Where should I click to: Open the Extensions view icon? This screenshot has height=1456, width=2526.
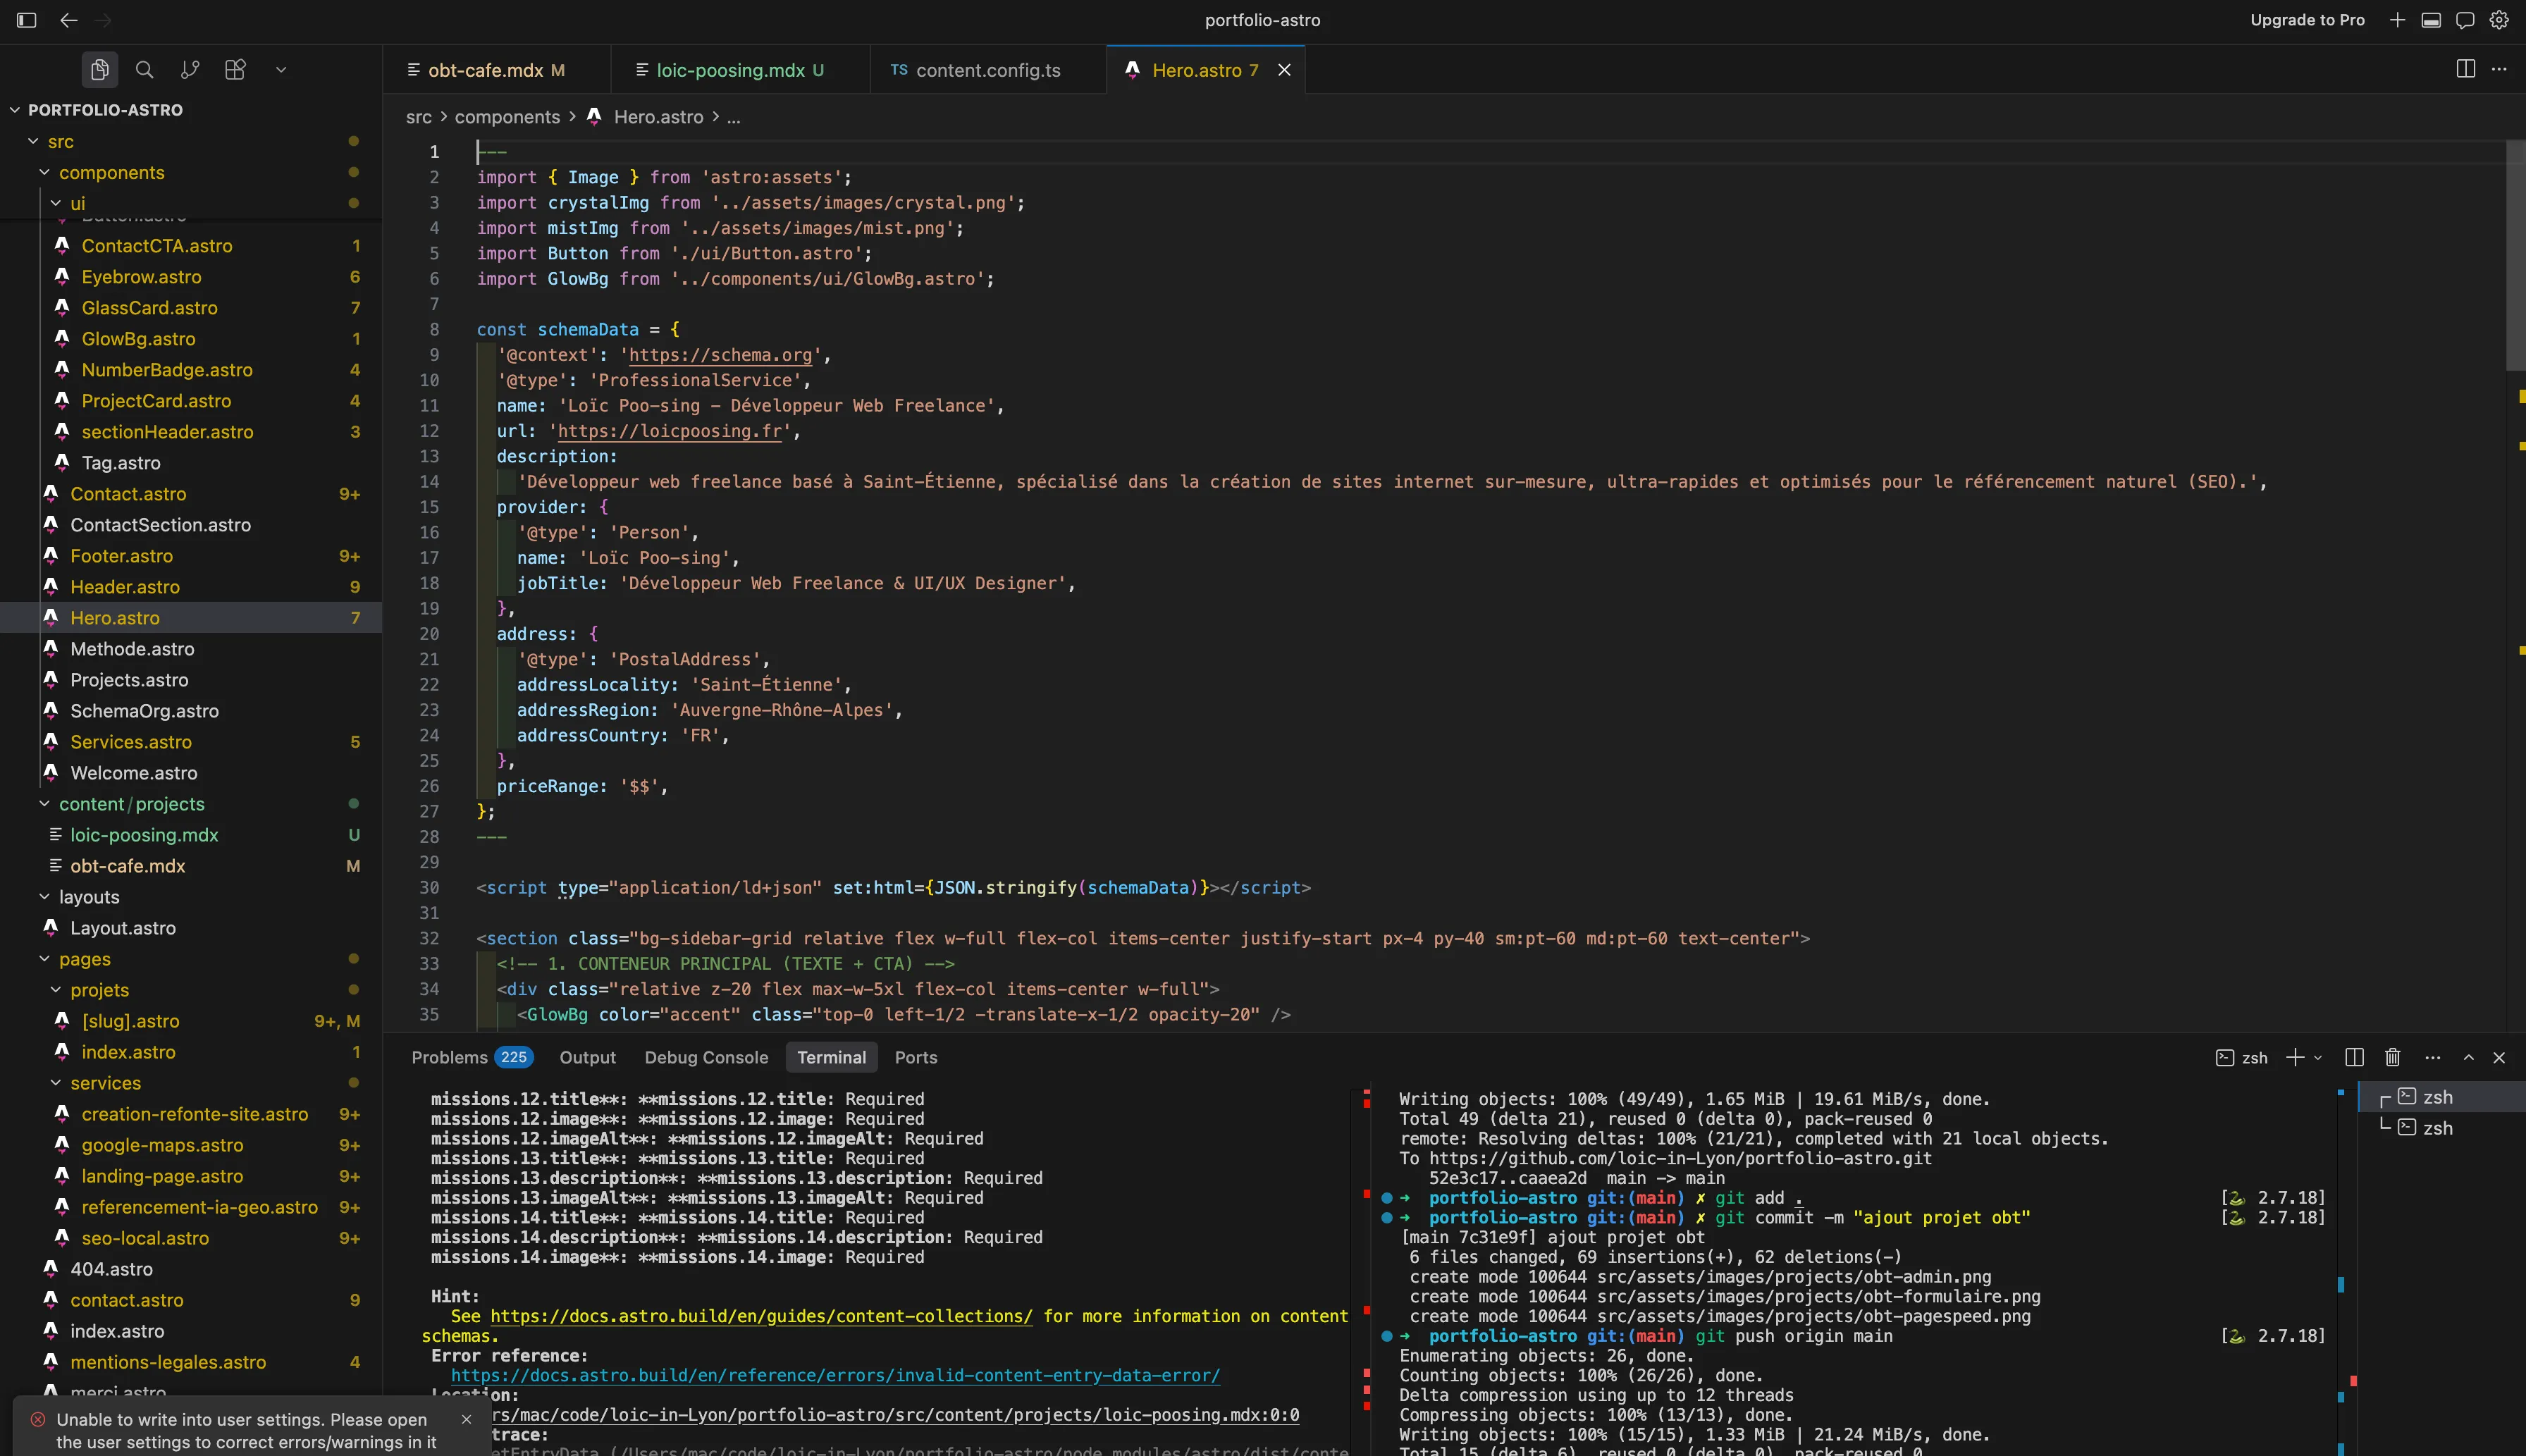tap(235, 70)
